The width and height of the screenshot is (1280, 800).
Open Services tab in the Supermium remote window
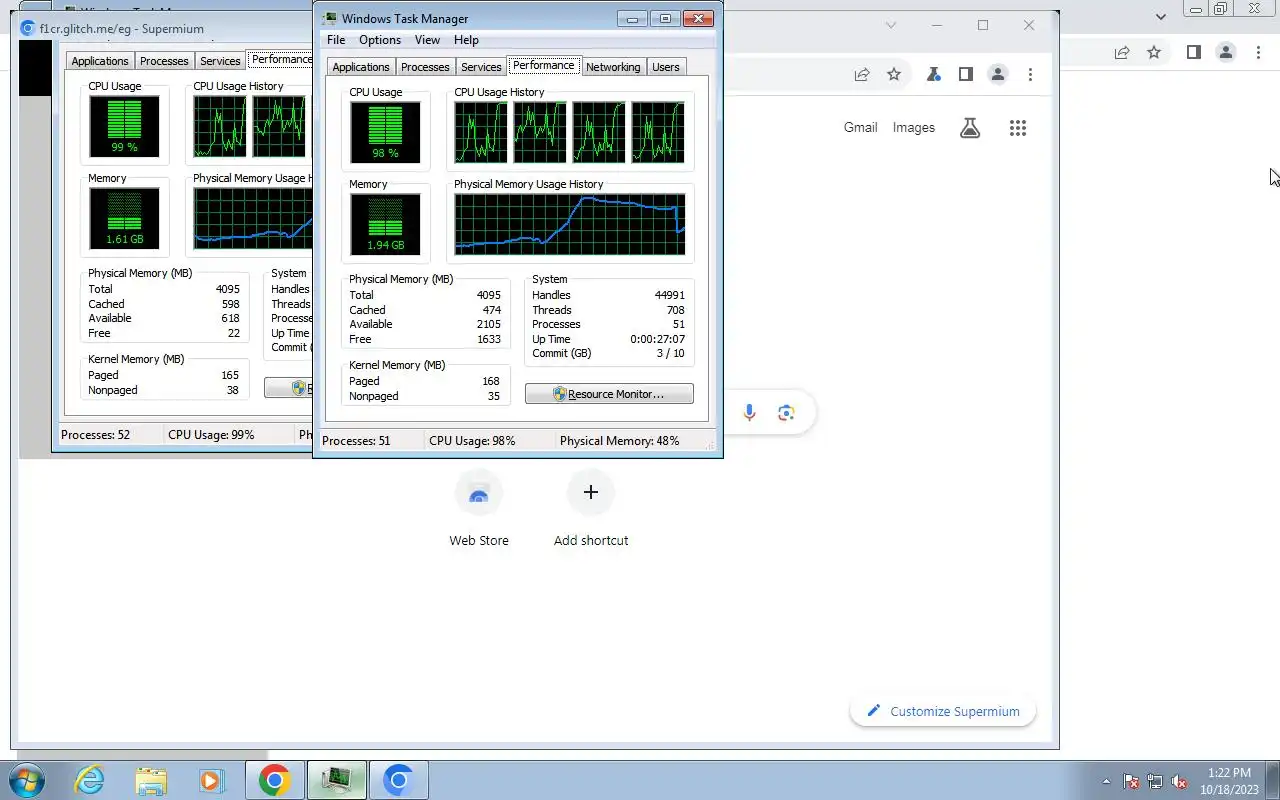220,61
